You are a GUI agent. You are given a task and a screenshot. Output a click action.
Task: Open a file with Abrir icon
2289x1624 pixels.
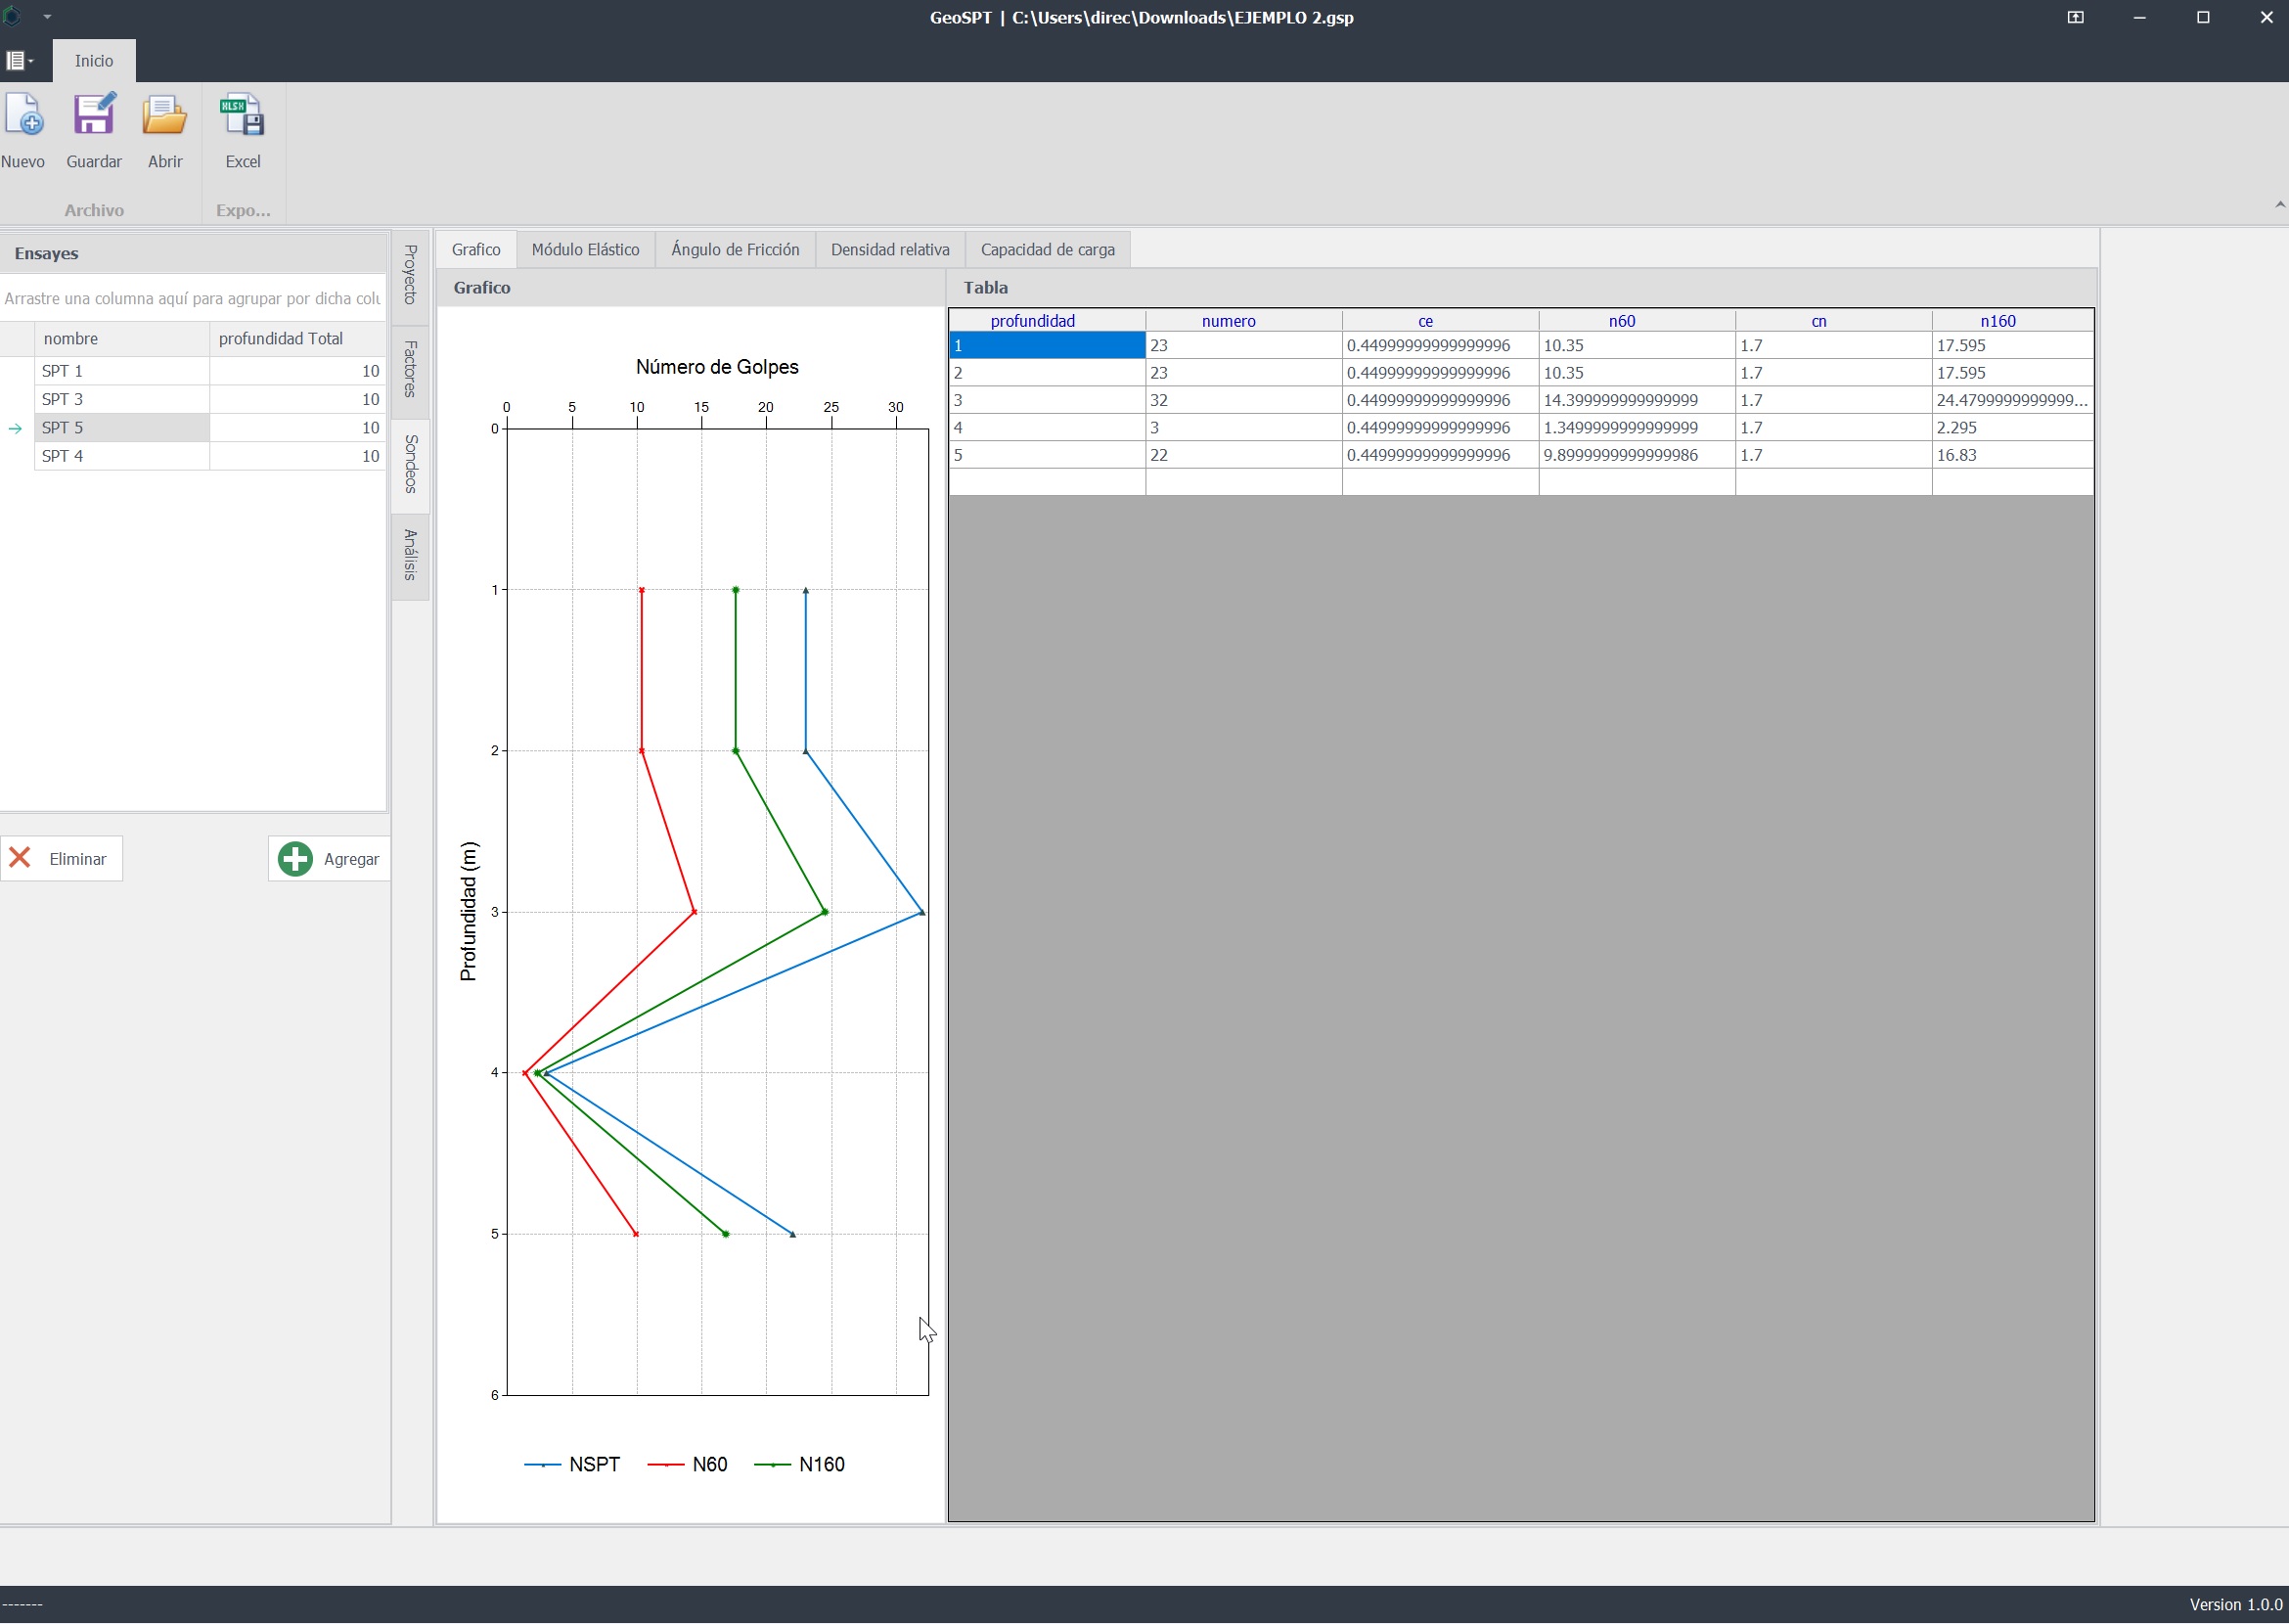[164, 116]
